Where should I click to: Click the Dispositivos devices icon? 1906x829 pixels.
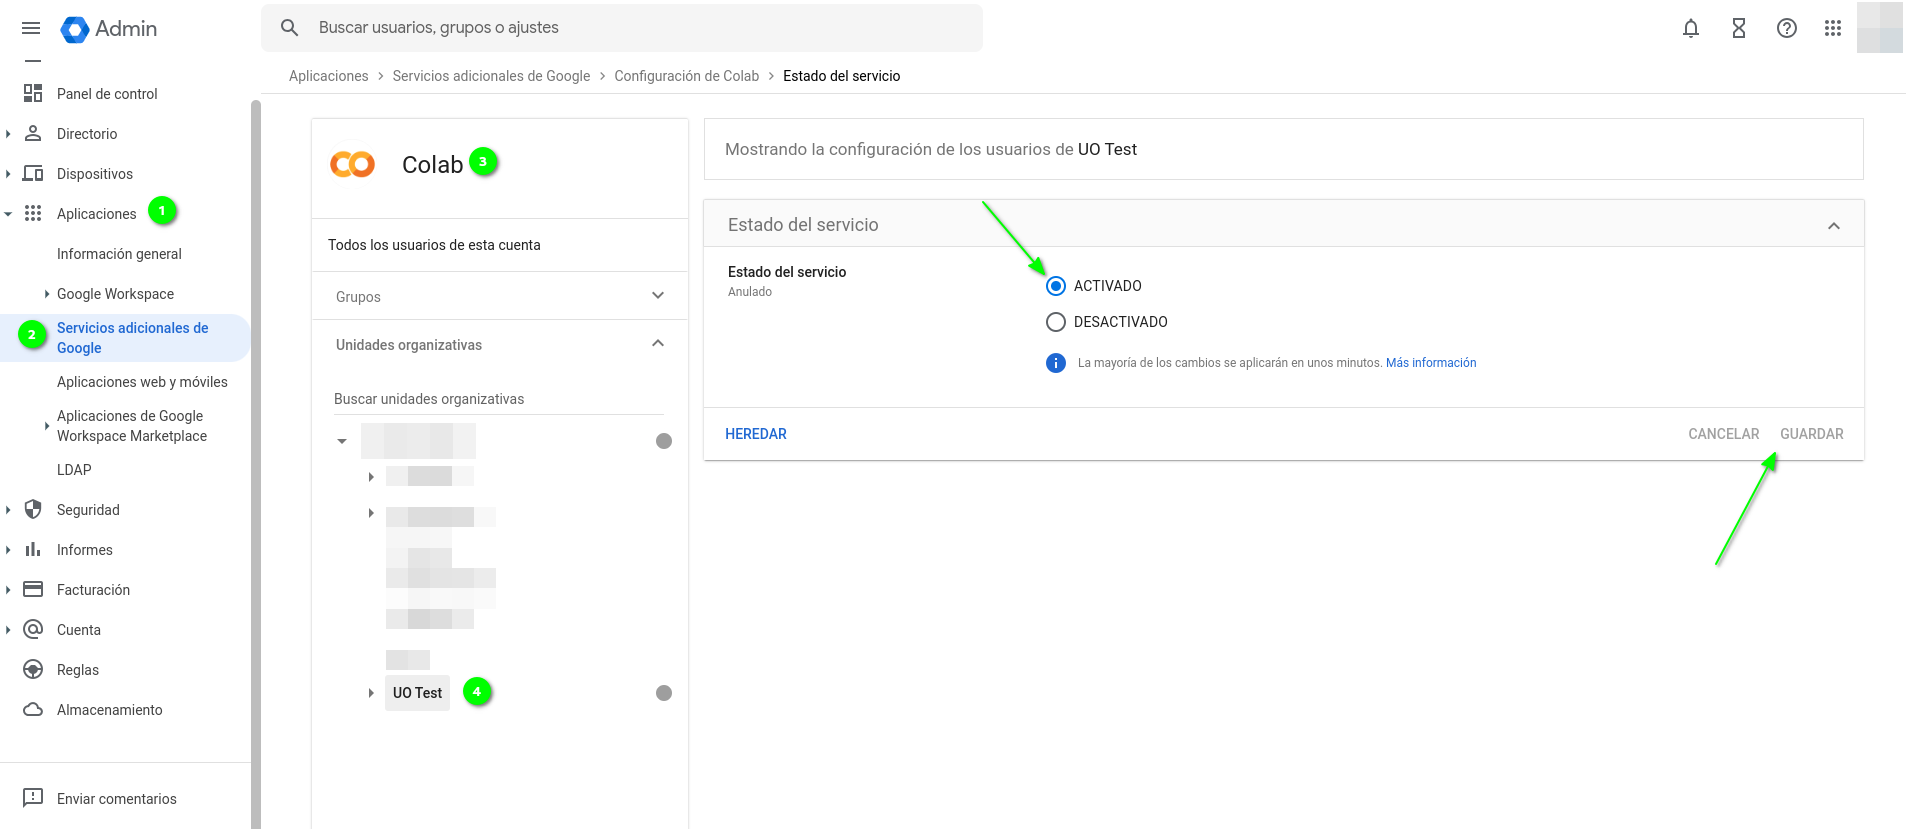[33, 173]
